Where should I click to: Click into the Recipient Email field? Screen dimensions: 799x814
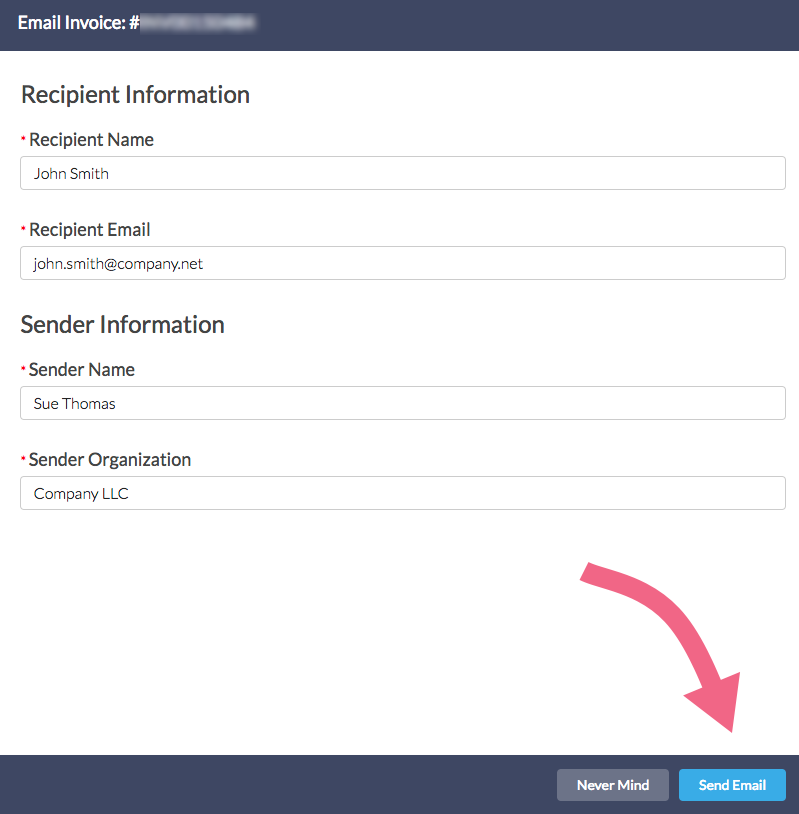pyautogui.click(x=402, y=263)
